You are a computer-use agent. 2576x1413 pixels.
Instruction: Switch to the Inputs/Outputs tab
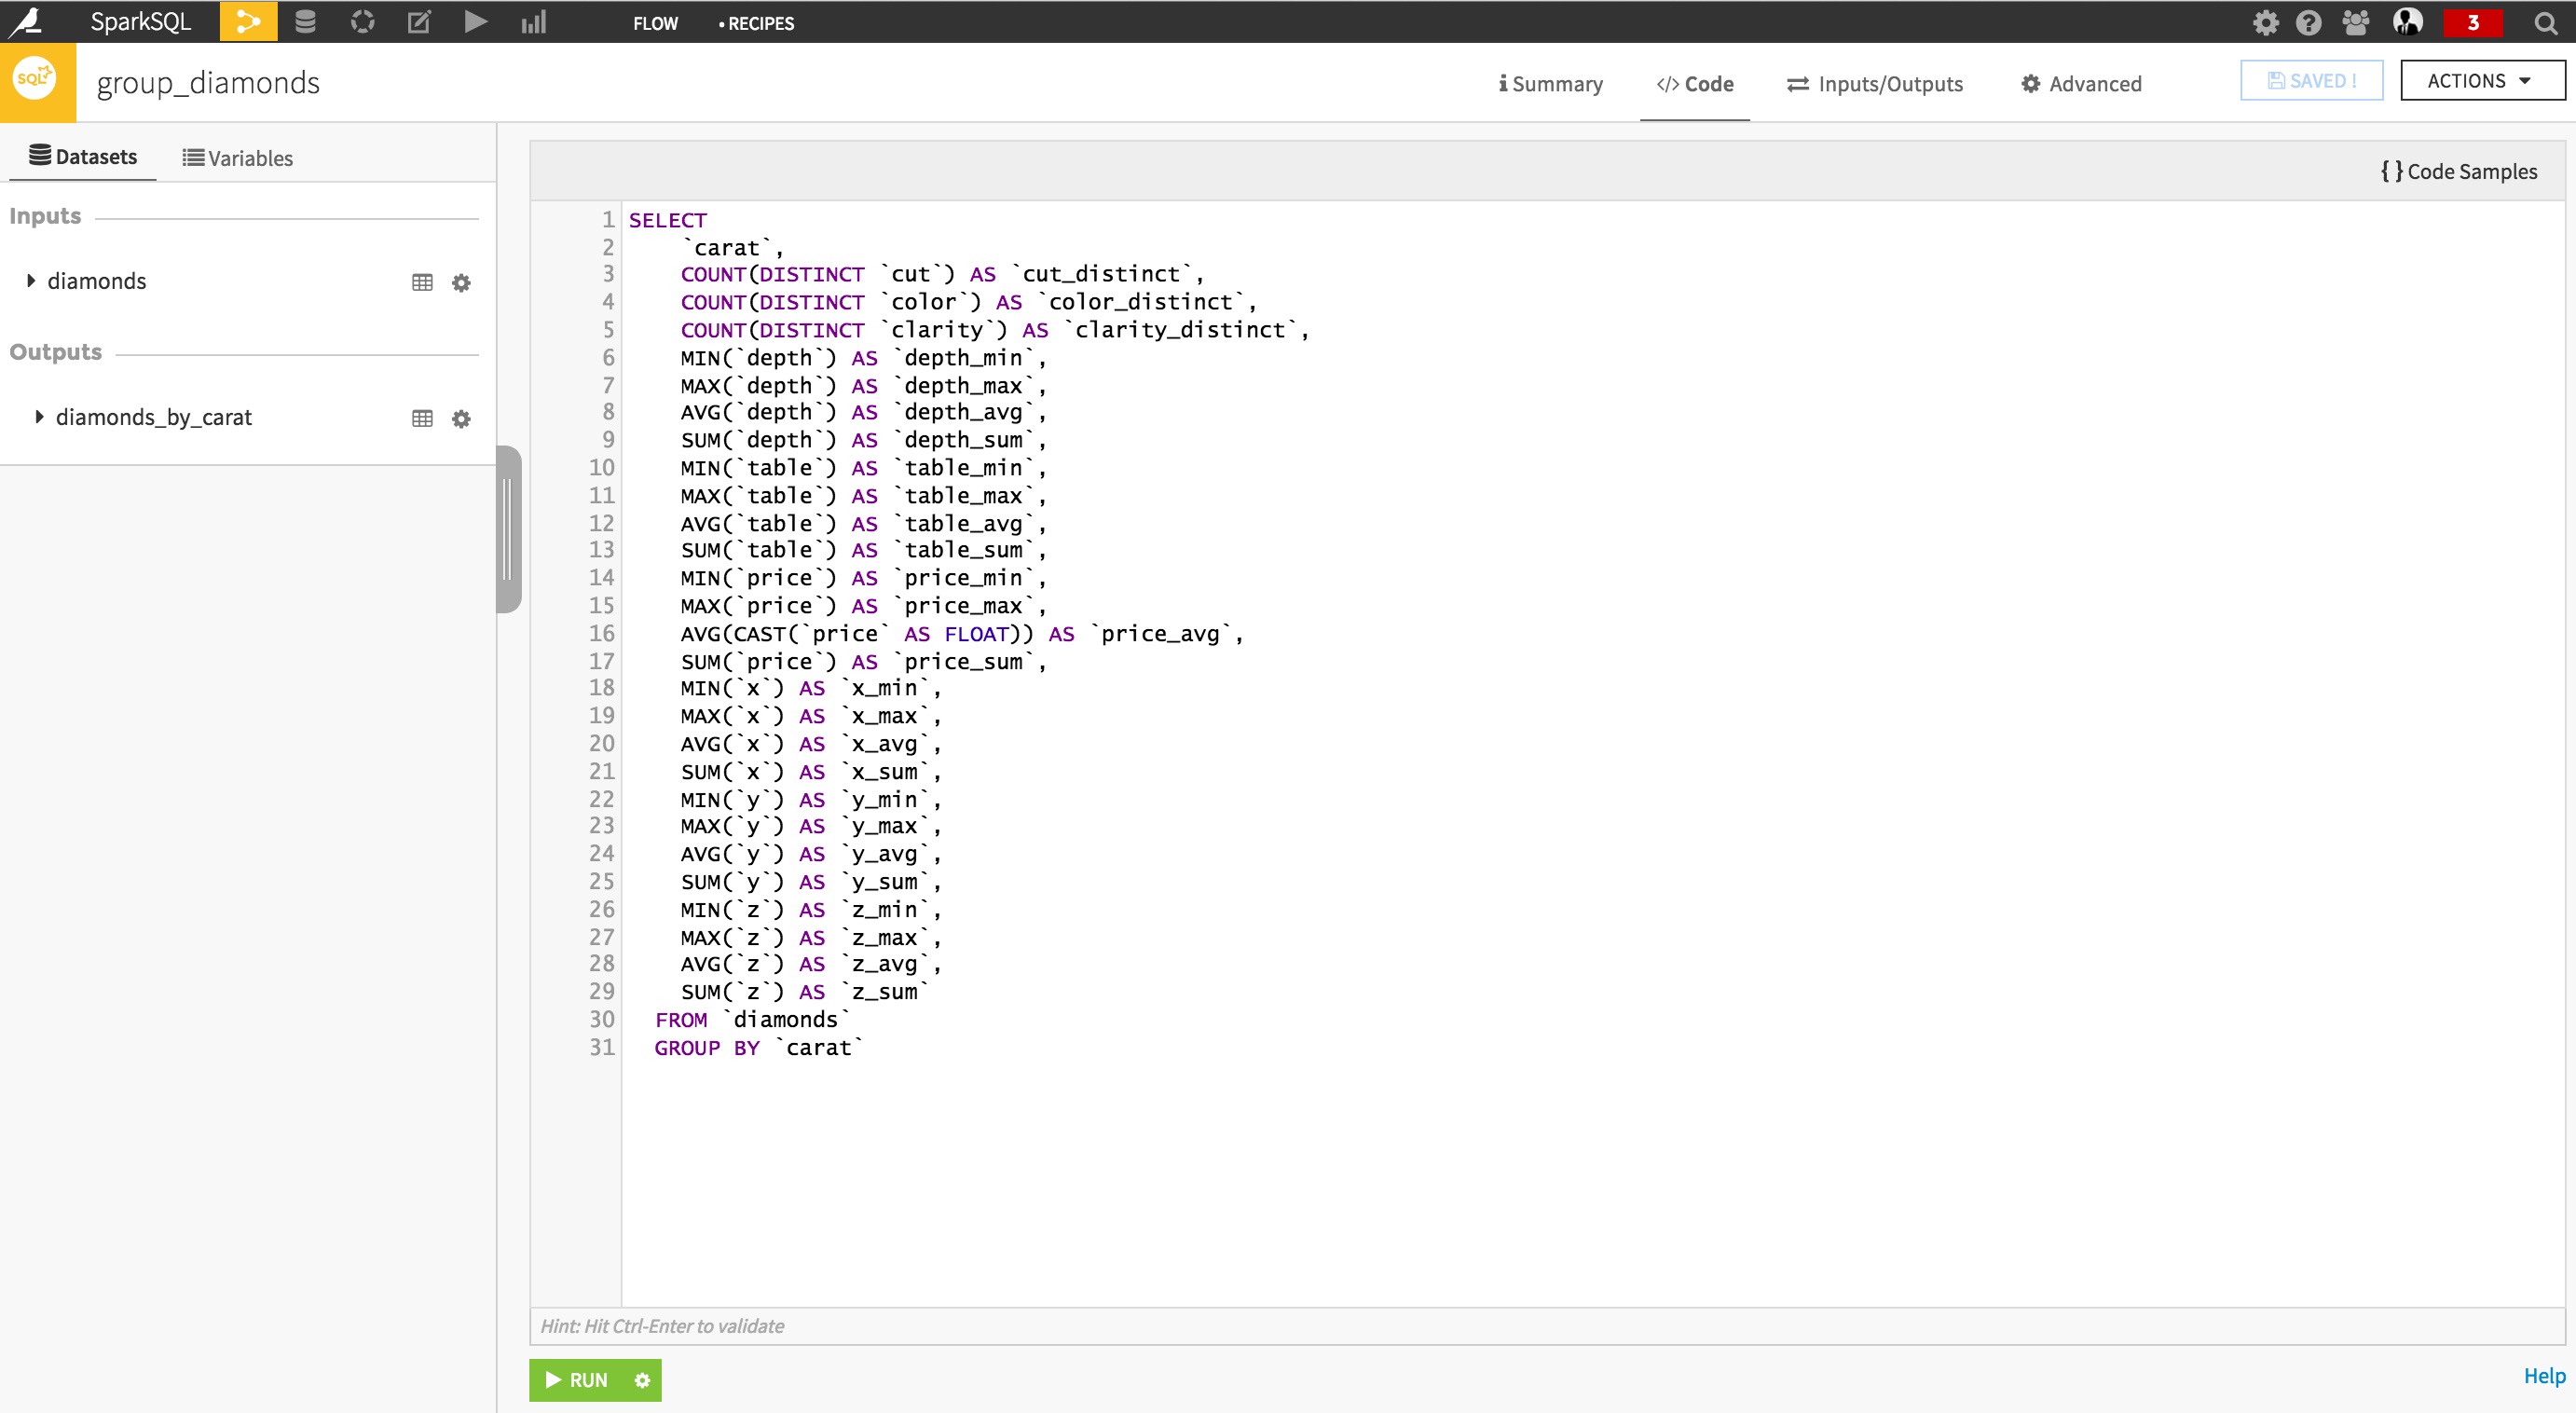click(x=1875, y=84)
